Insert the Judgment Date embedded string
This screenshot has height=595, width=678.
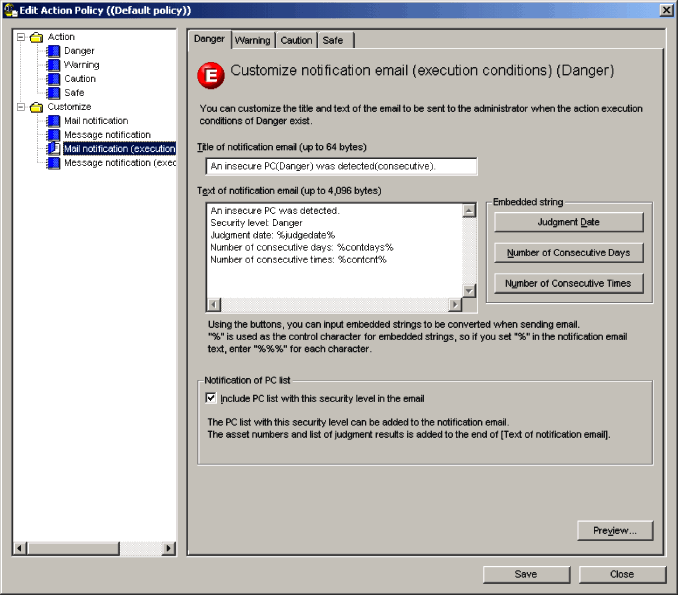[569, 222]
